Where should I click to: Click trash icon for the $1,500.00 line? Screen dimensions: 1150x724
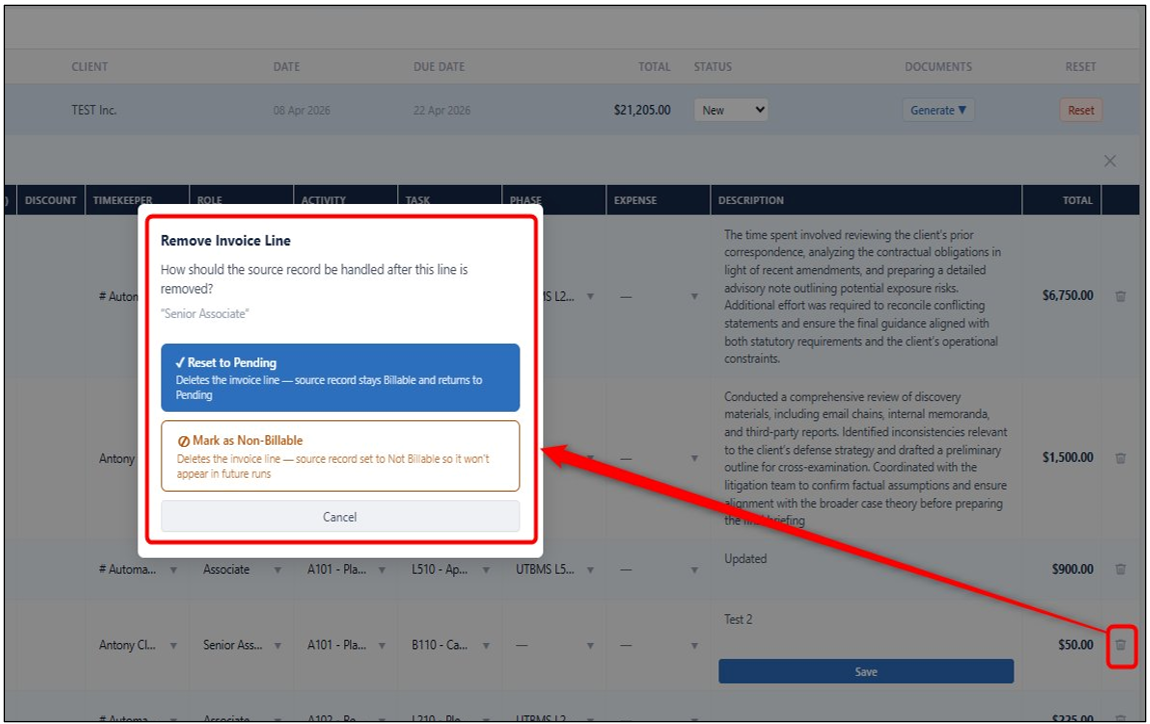pyautogui.click(x=1120, y=458)
